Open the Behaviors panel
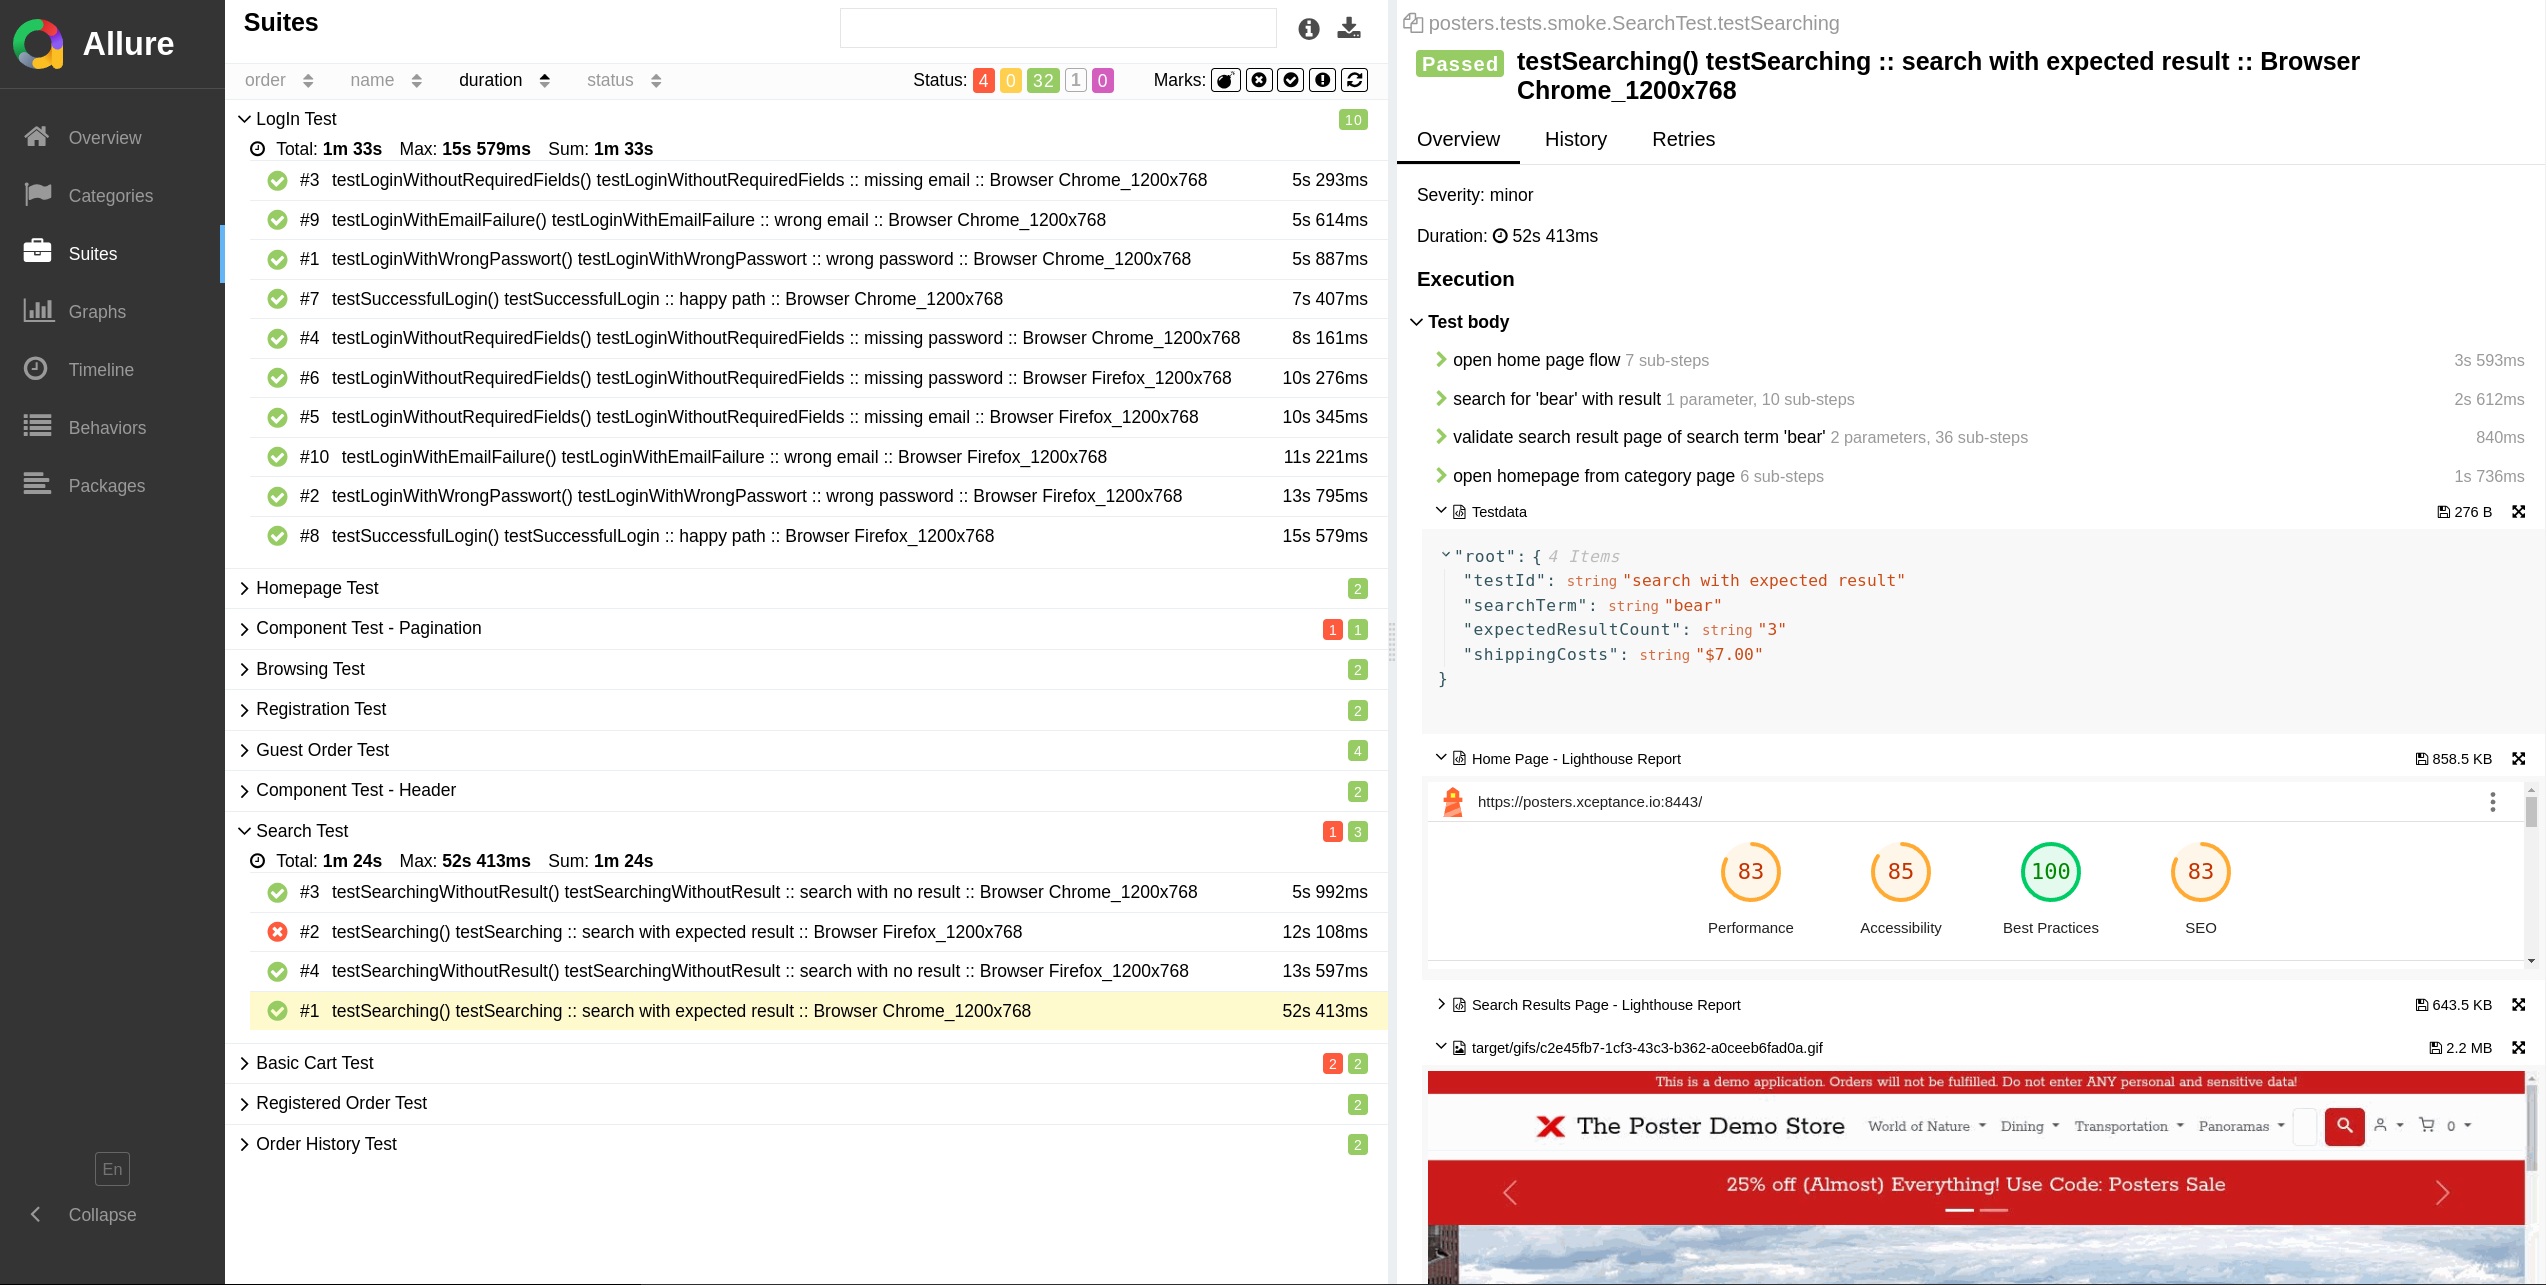Image resolution: width=2546 pixels, height=1285 pixels. tap(107, 427)
